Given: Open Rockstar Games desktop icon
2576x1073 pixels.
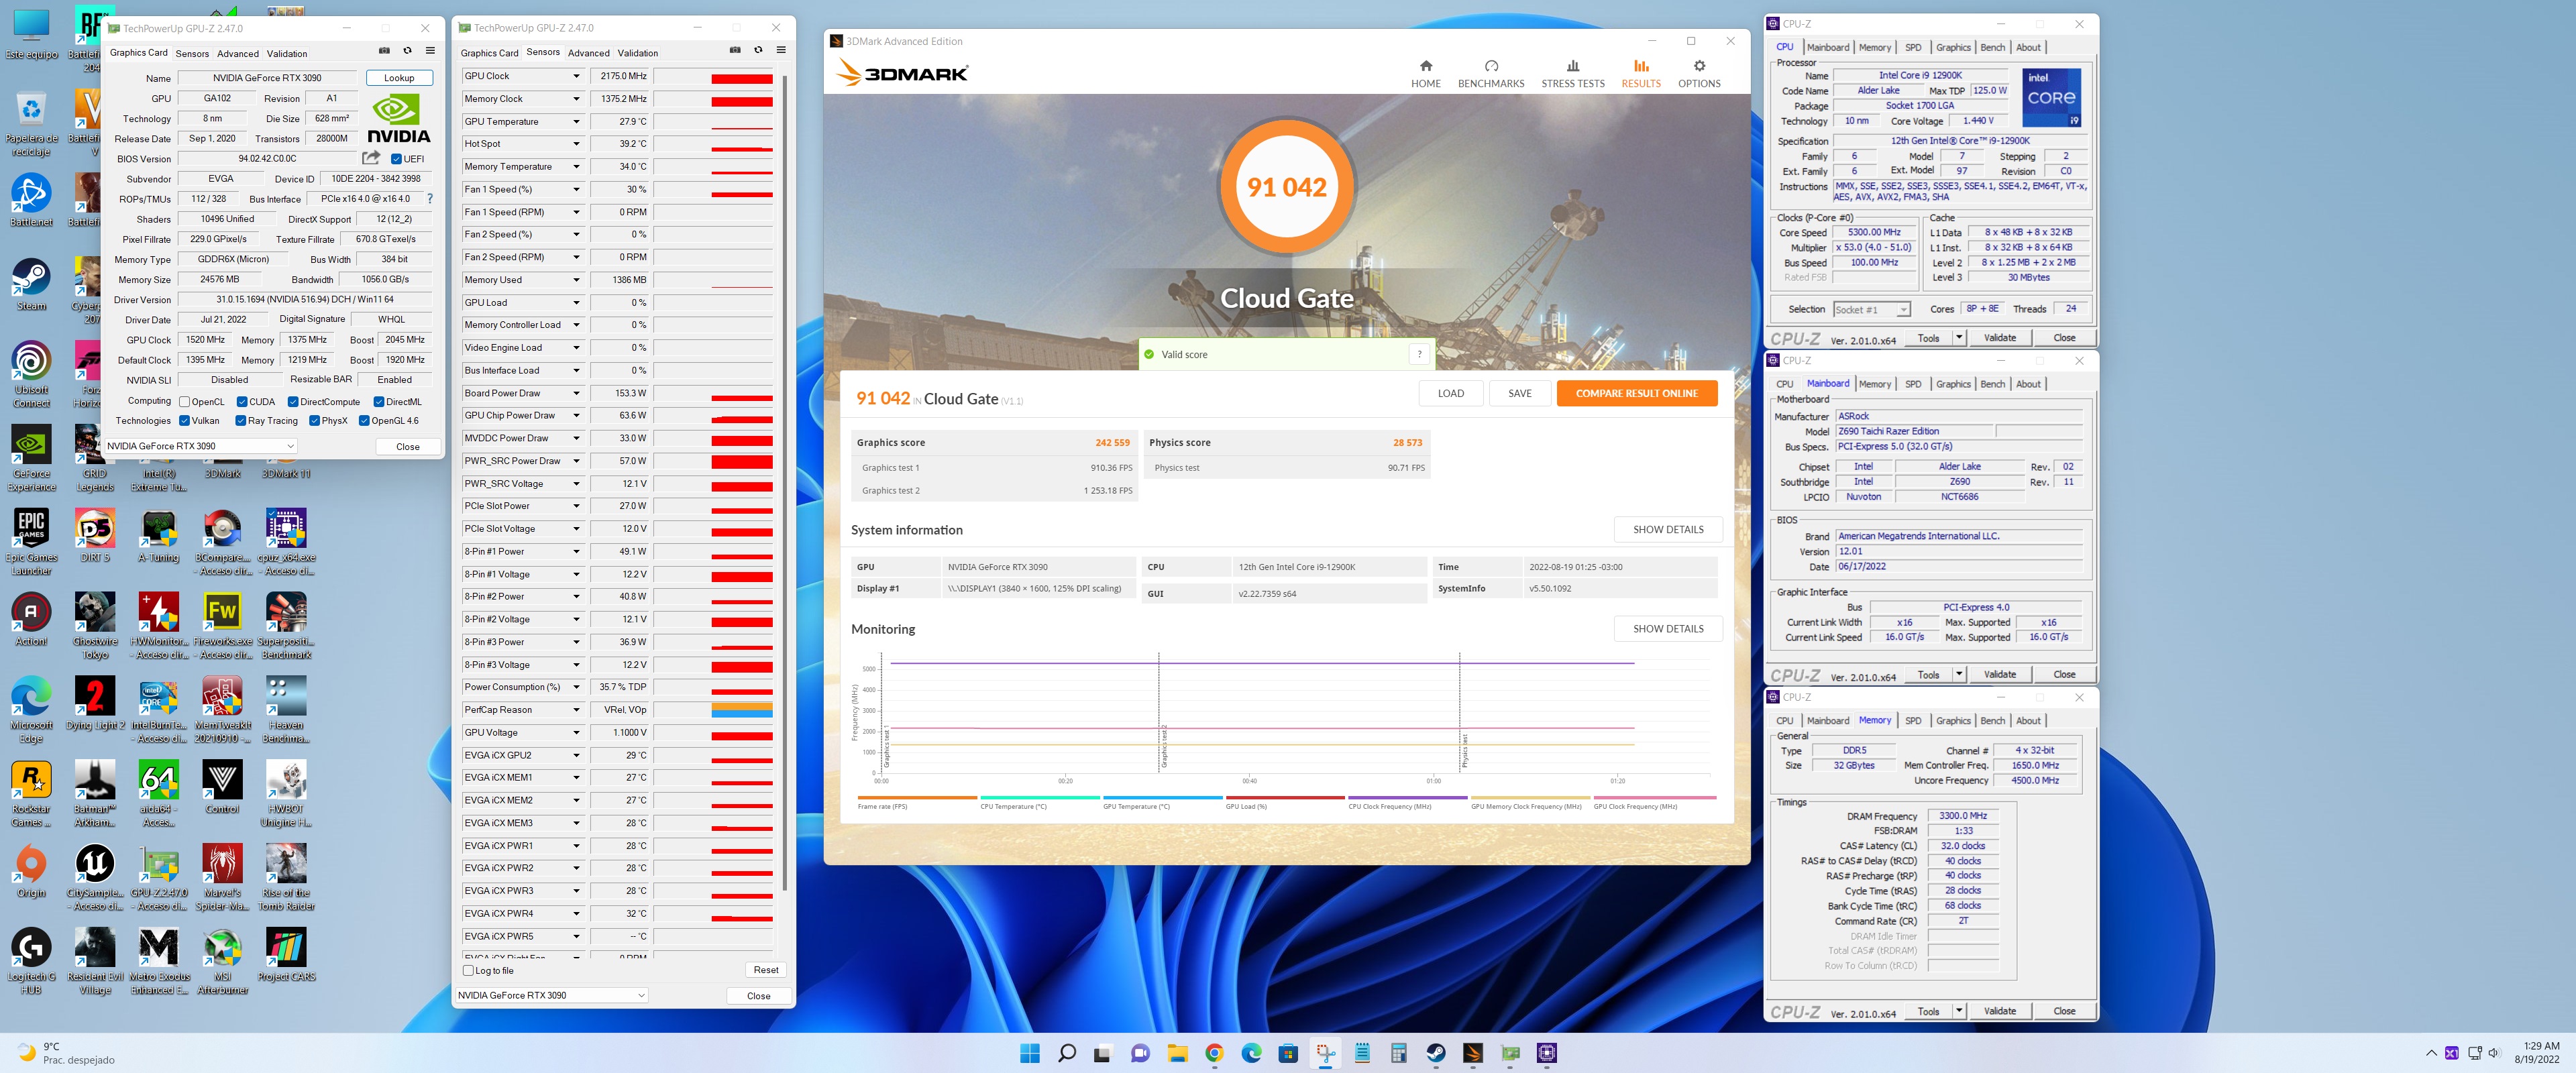Looking at the screenshot, I should pyautogui.click(x=31, y=795).
